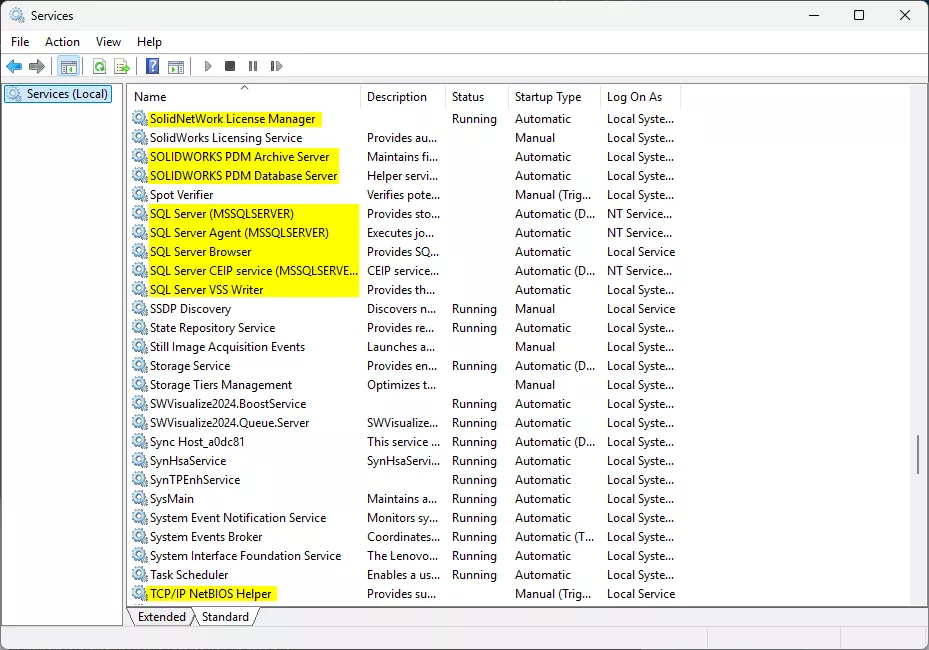Click the Restart Service icon
Image resolution: width=929 pixels, height=650 pixels.
276,66
